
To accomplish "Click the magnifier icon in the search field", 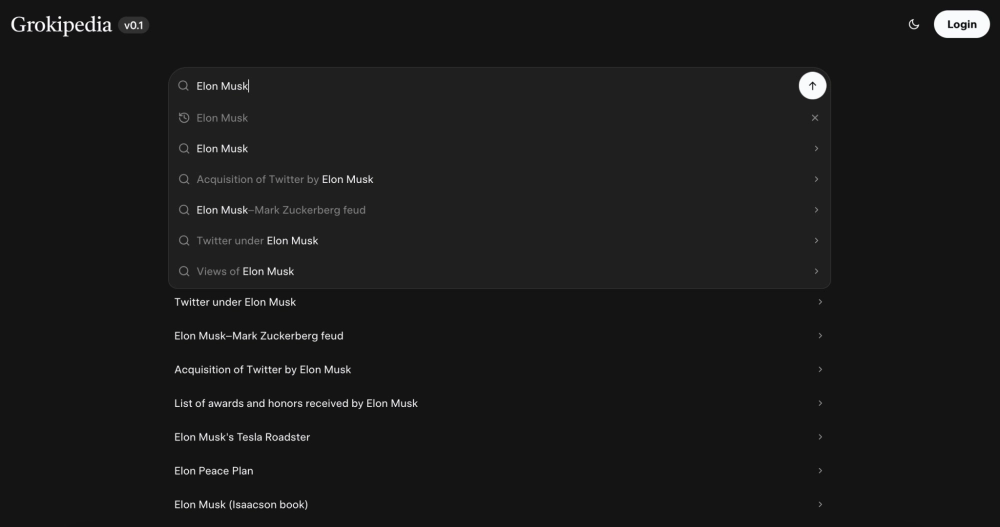I will (184, 86).
